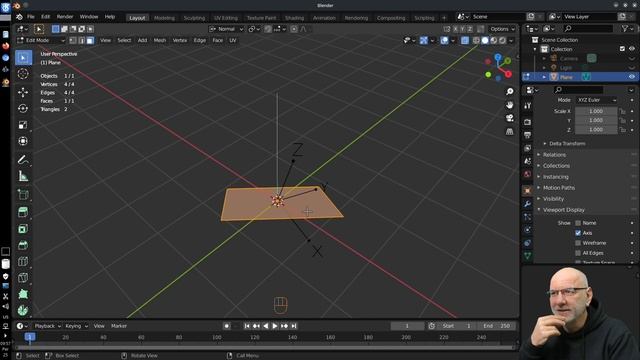Click the current frame number field
Image resolution: width=640 pixels, height=360 pixels.
(407, 326)
